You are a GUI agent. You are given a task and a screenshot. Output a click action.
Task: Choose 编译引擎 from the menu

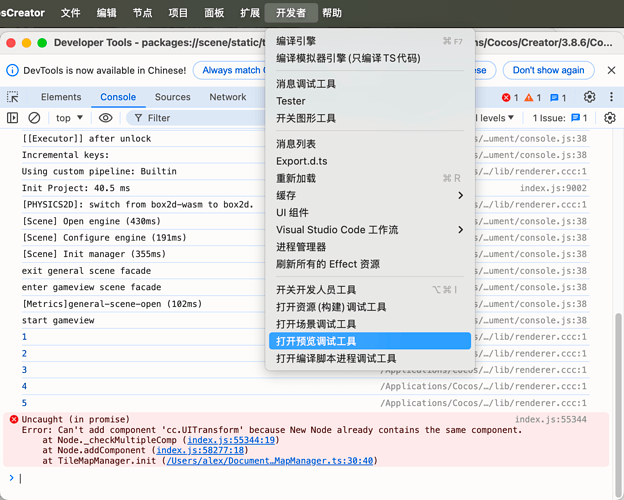coord(370,41)
